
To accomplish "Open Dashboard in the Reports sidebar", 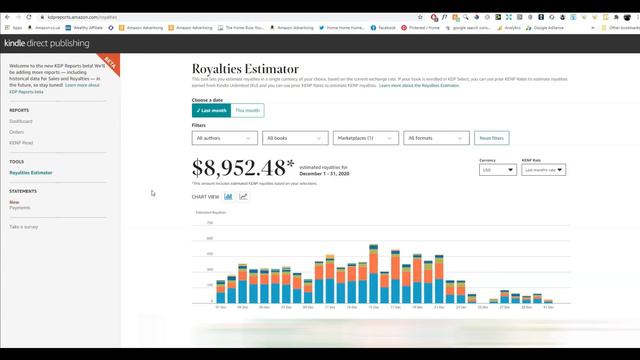I will (x=21, y=121).
